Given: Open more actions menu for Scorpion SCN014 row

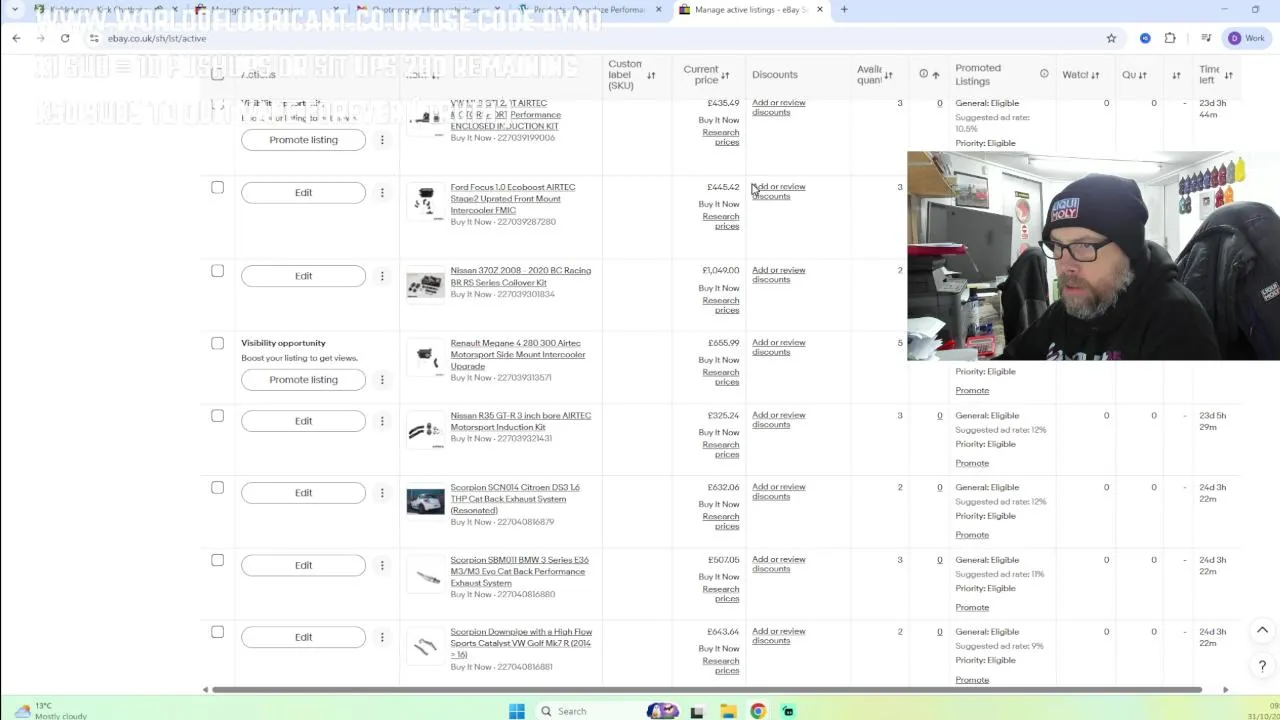Looking at the screenshot, I should point(382,493).
